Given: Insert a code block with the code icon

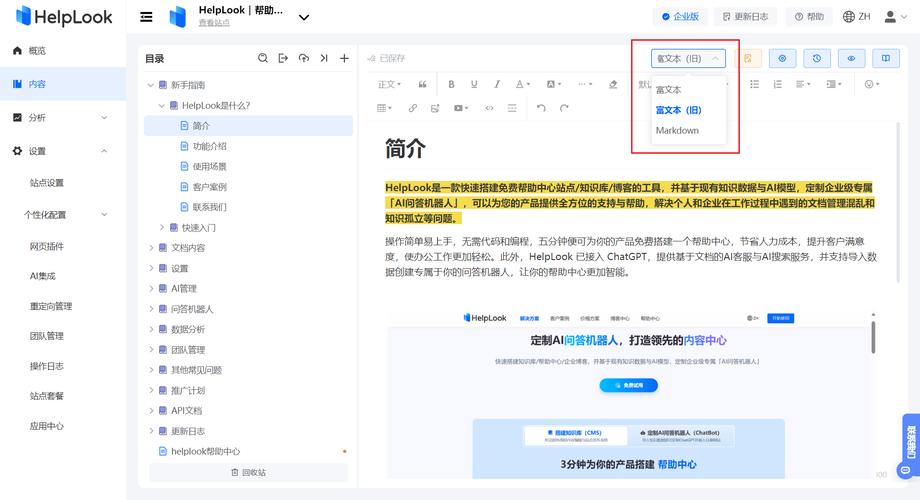Looking at the screenshot, I should [489, 108].
